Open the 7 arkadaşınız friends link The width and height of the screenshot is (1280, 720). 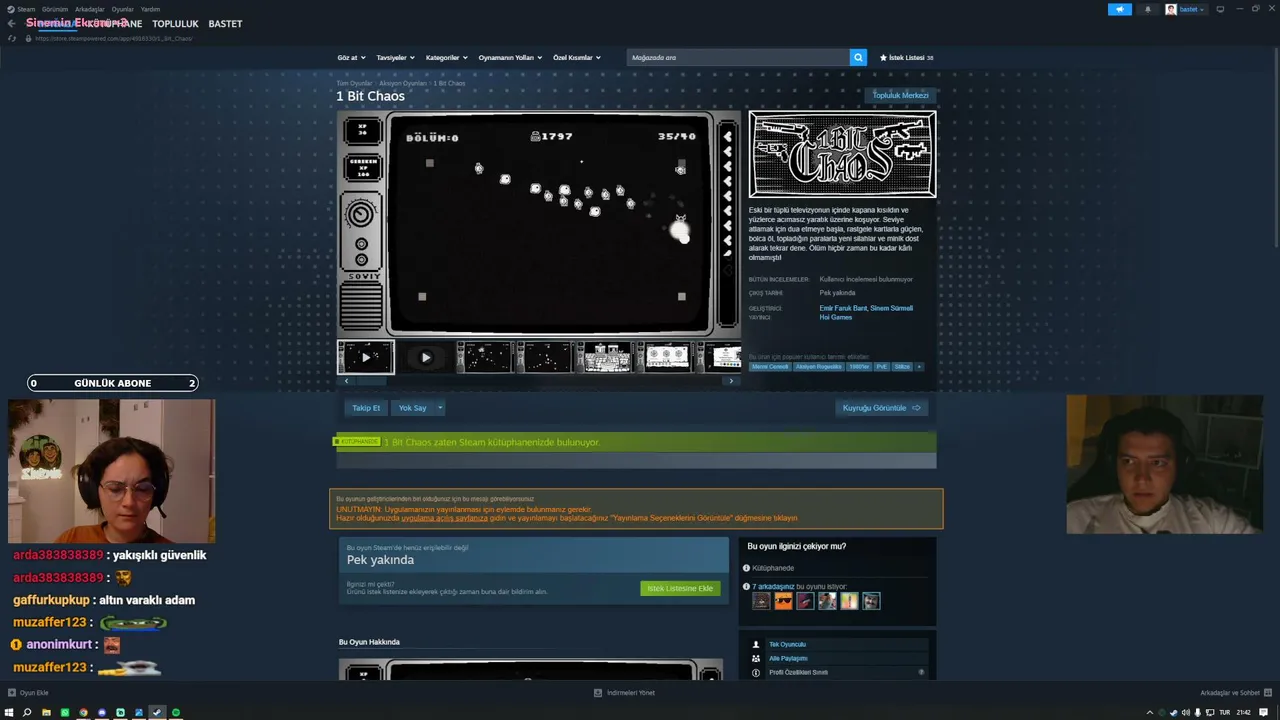point(772,586)
